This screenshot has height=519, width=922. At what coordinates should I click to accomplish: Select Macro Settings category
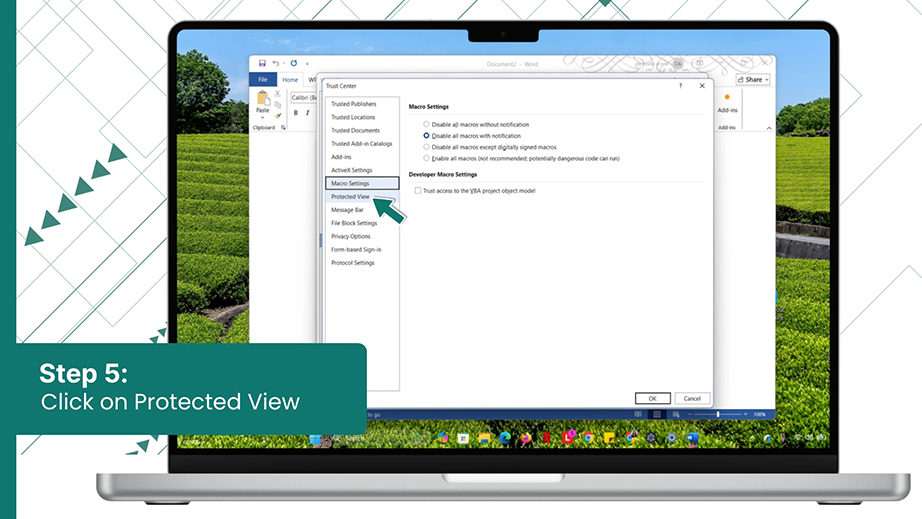click(362, 183)
